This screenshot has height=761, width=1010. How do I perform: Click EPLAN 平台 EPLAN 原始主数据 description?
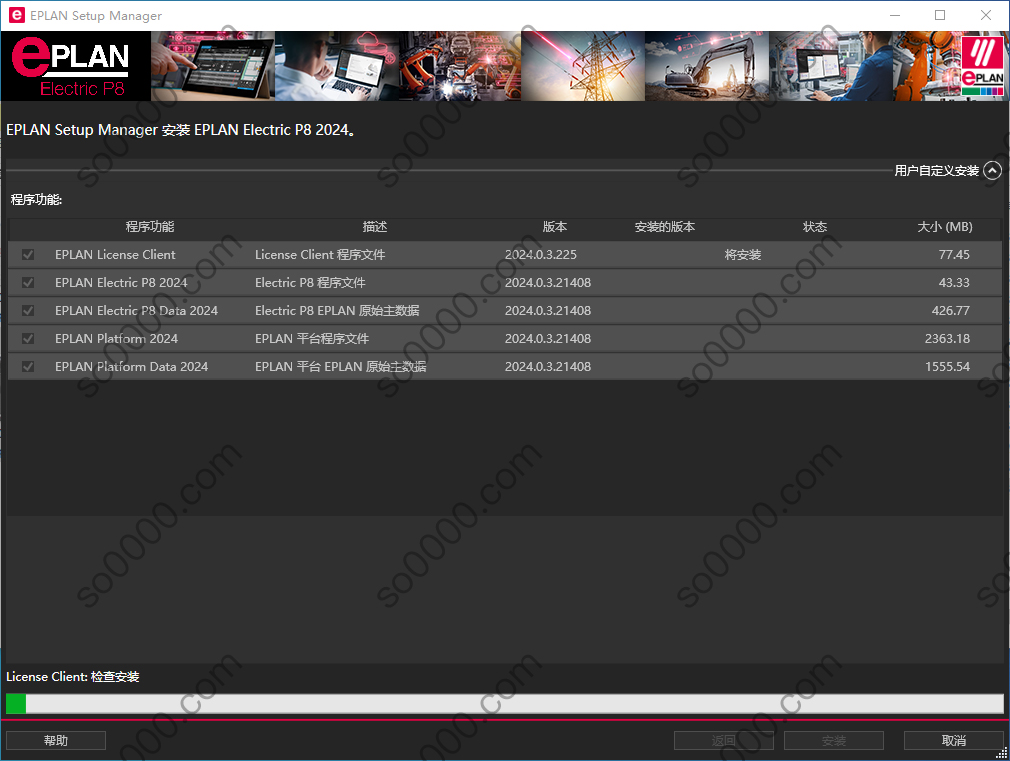341,367
